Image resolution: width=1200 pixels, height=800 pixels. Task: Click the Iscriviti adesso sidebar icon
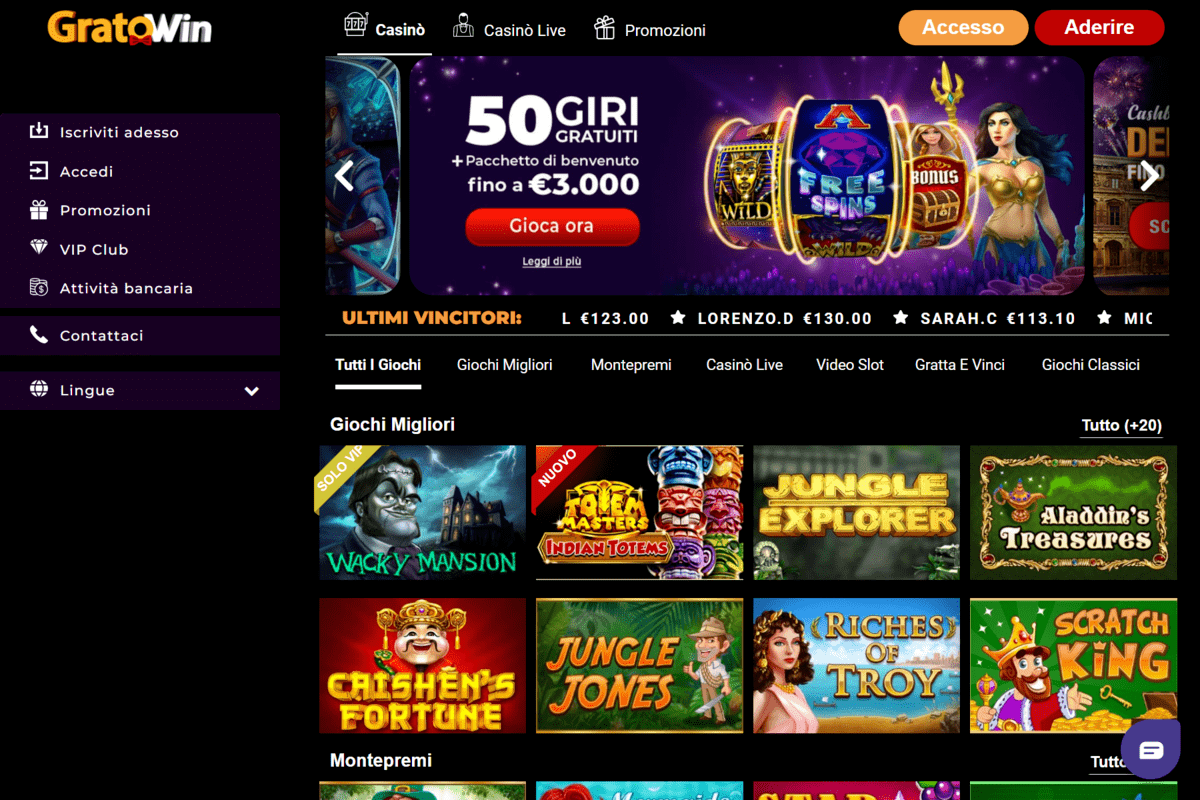[x=39, y=131]
